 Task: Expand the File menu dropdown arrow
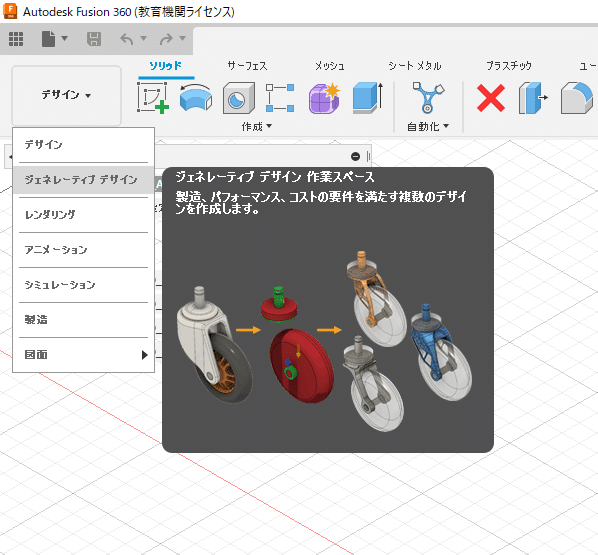click(x=64, y=38)
